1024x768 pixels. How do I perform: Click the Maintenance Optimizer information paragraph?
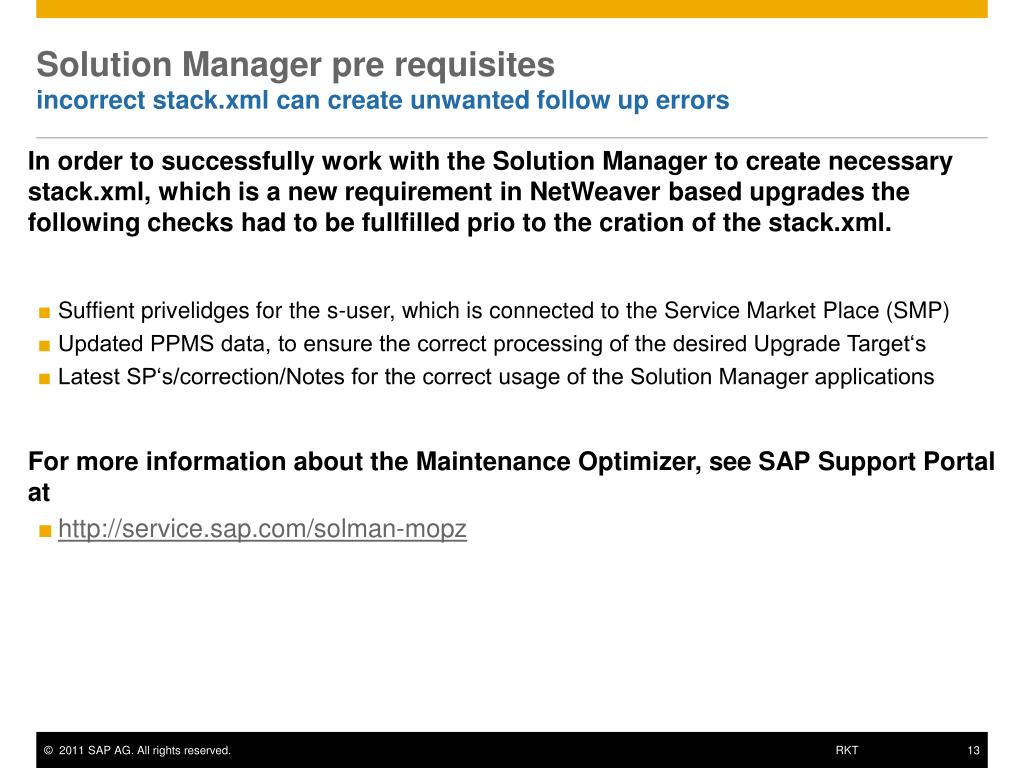511,477
